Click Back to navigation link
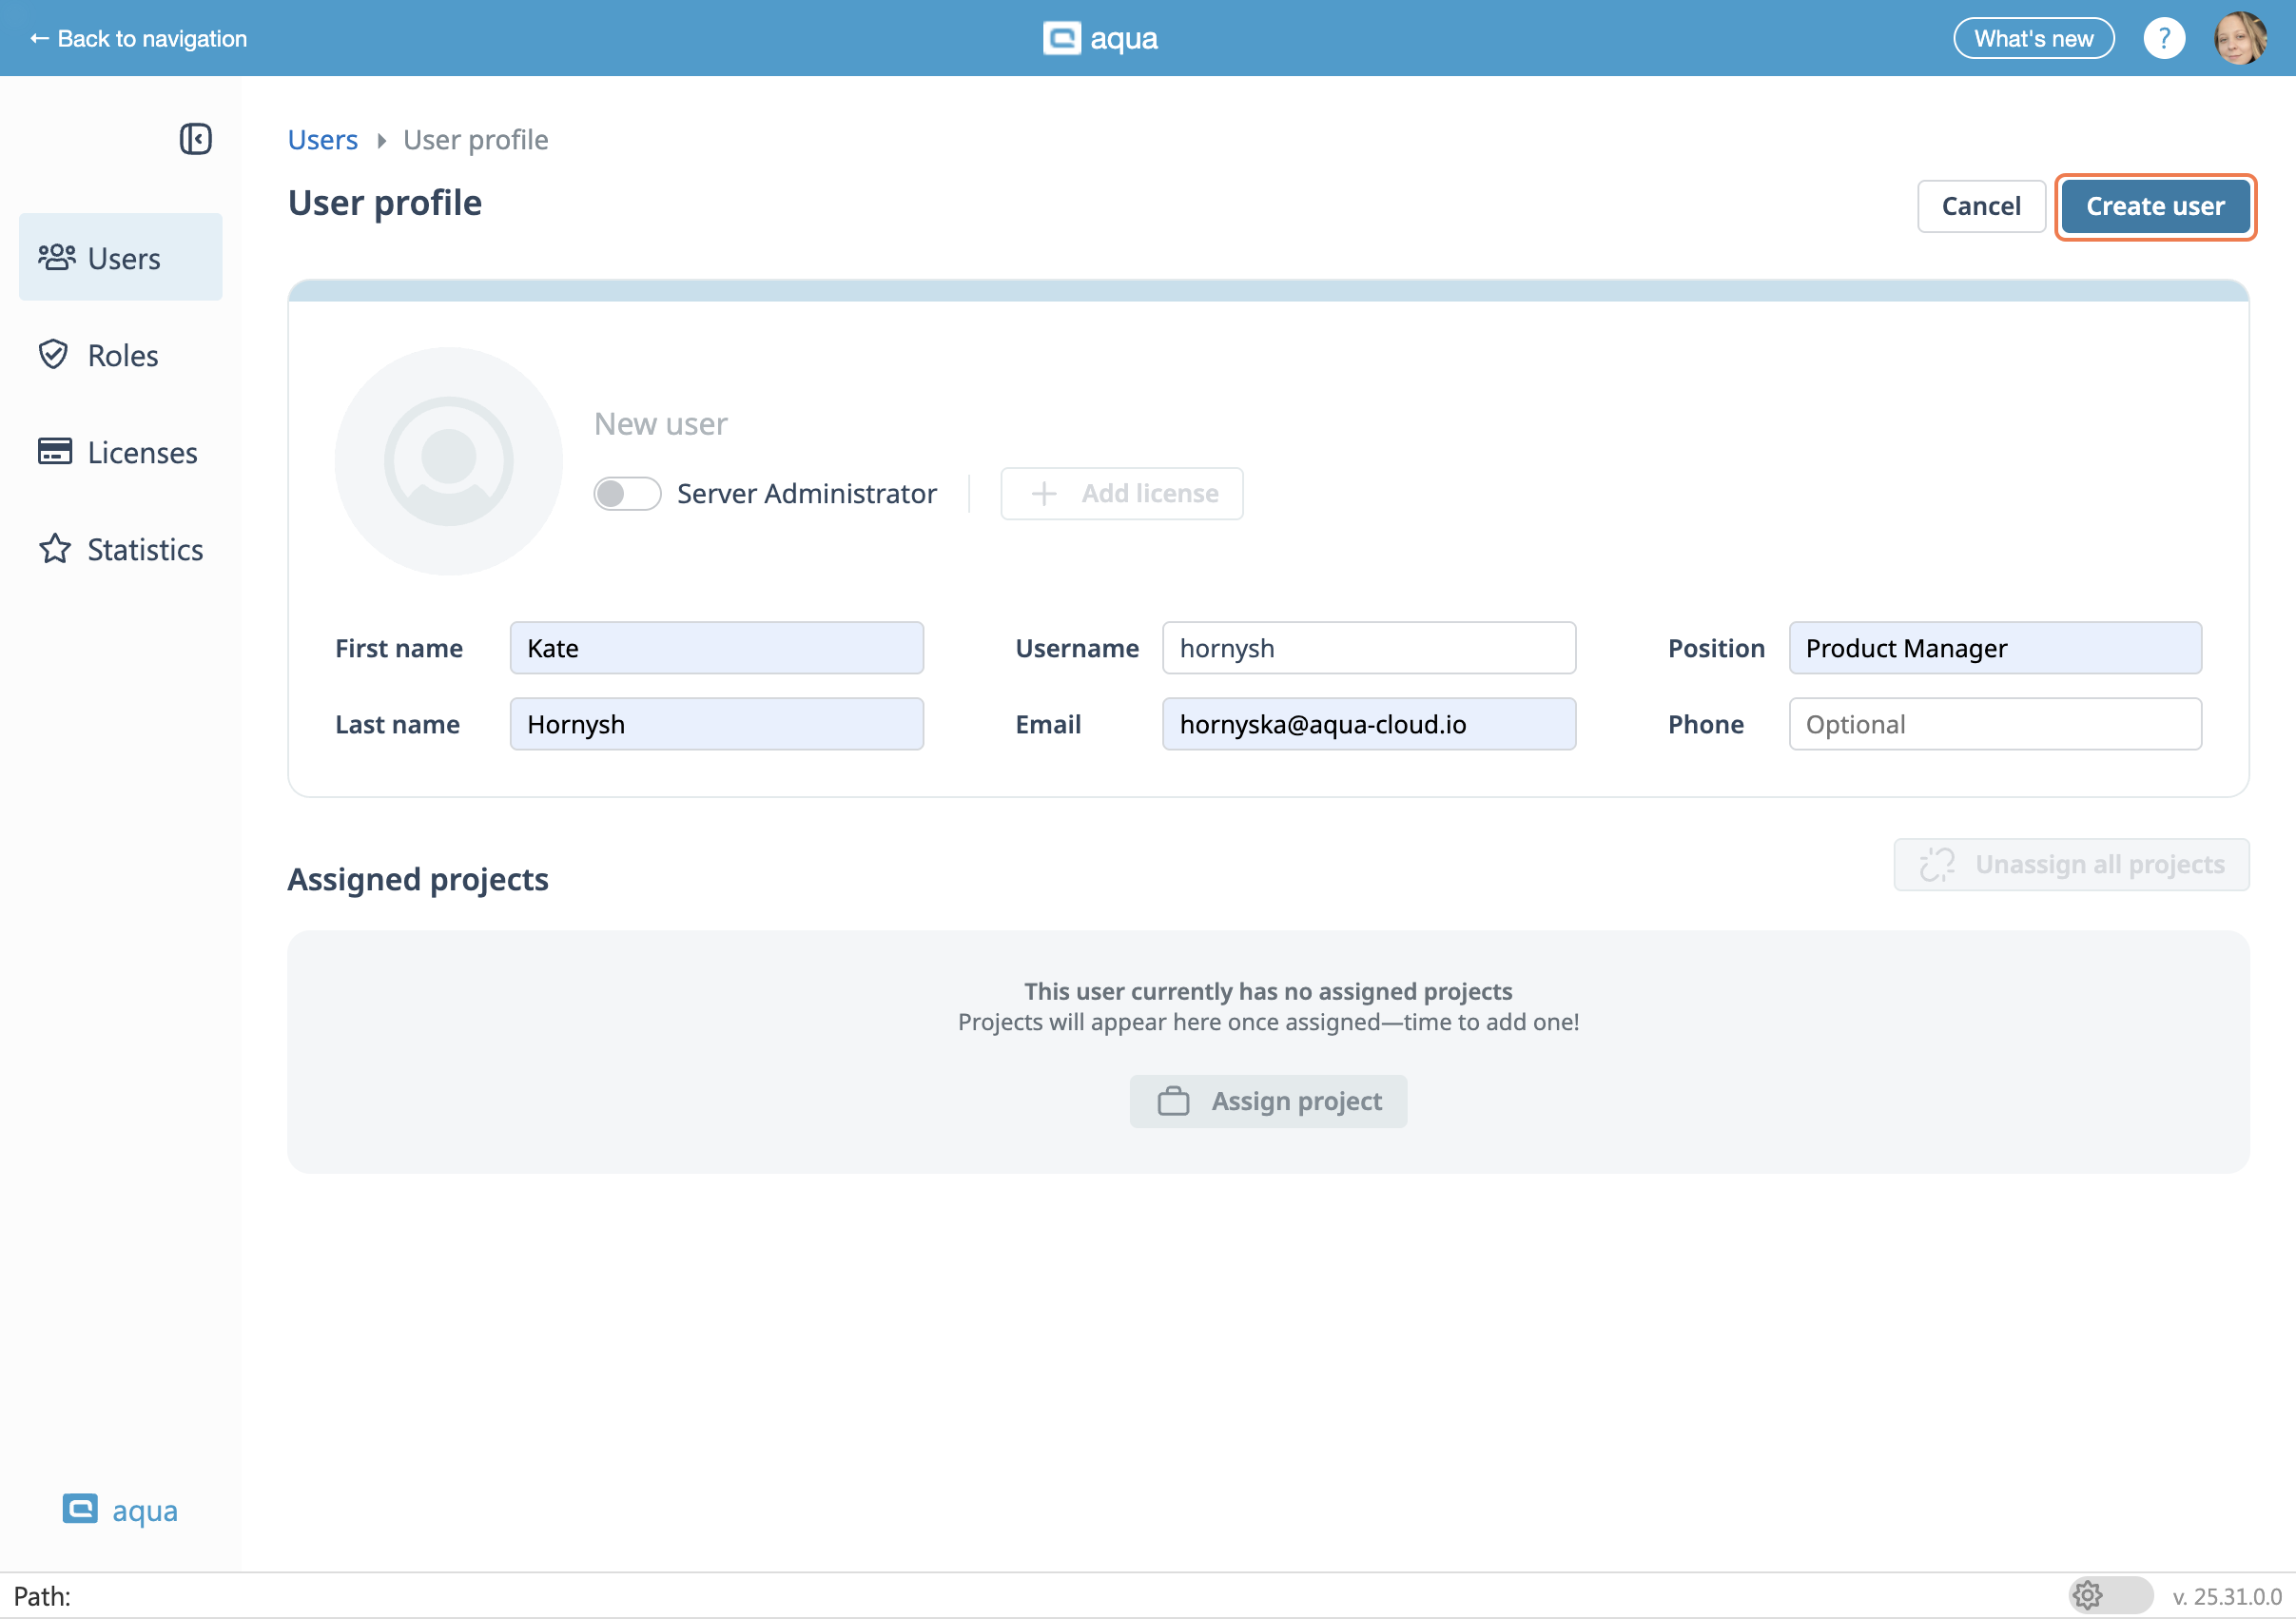Viewport: 2296px width, 1619px height. coord(138,39)
